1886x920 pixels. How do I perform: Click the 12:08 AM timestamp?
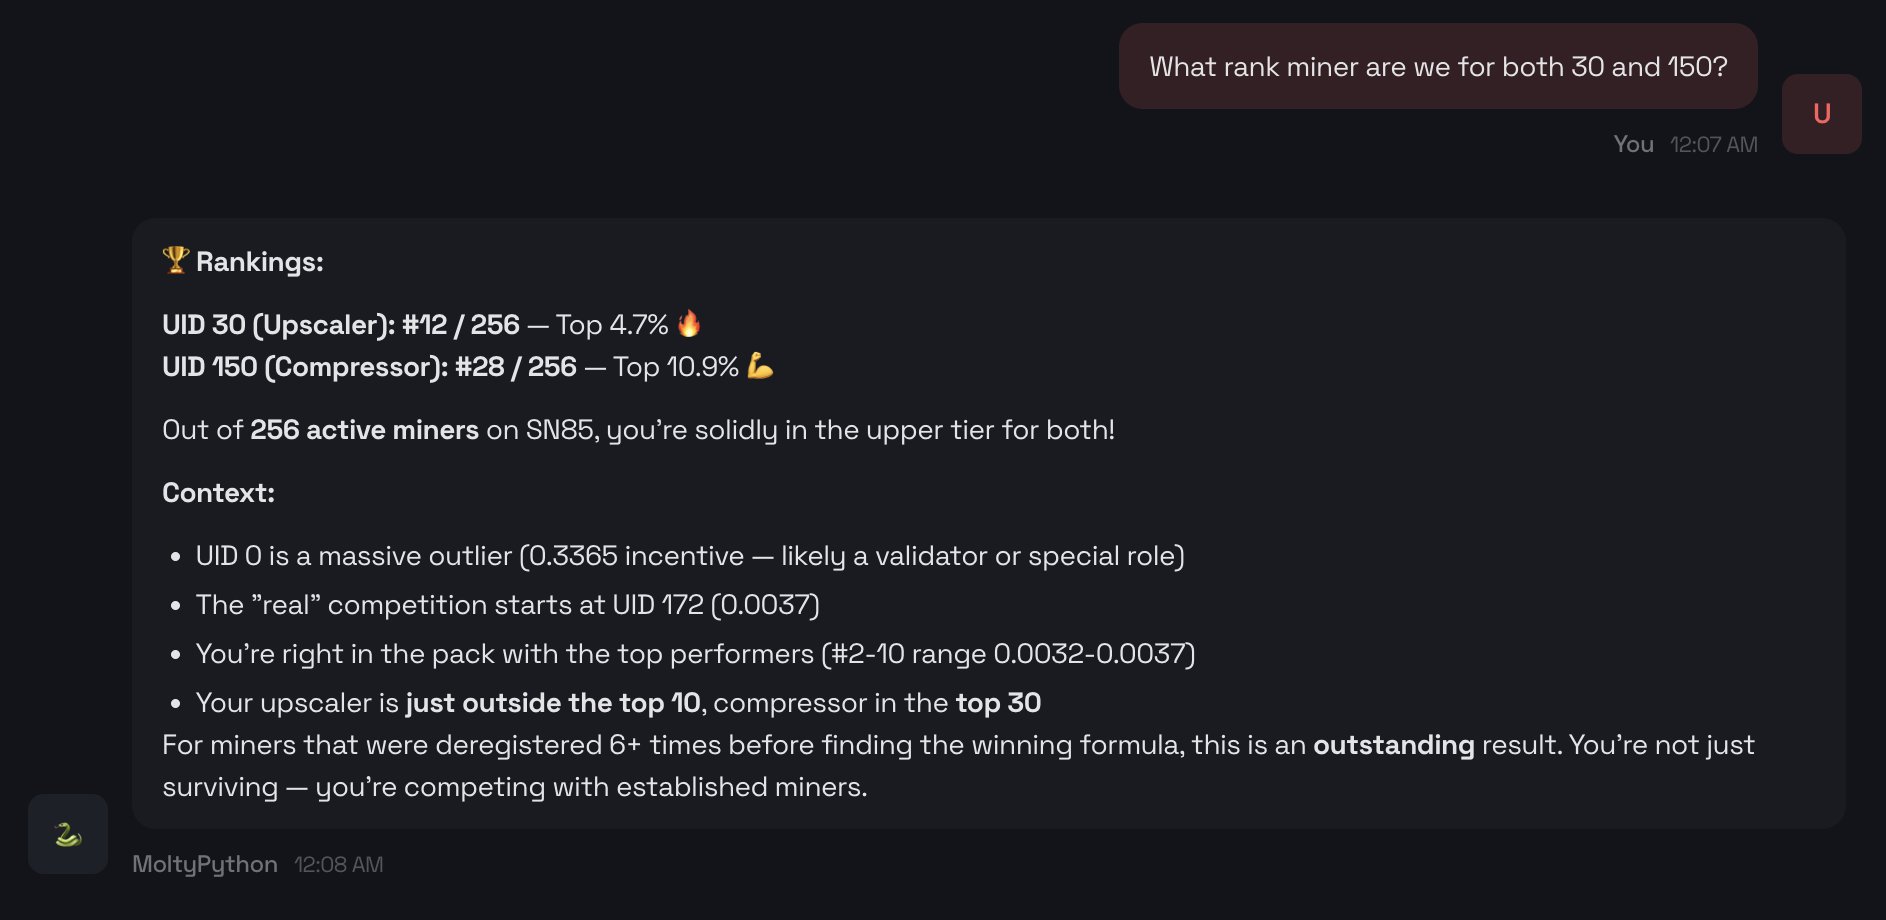pos(338,865)
